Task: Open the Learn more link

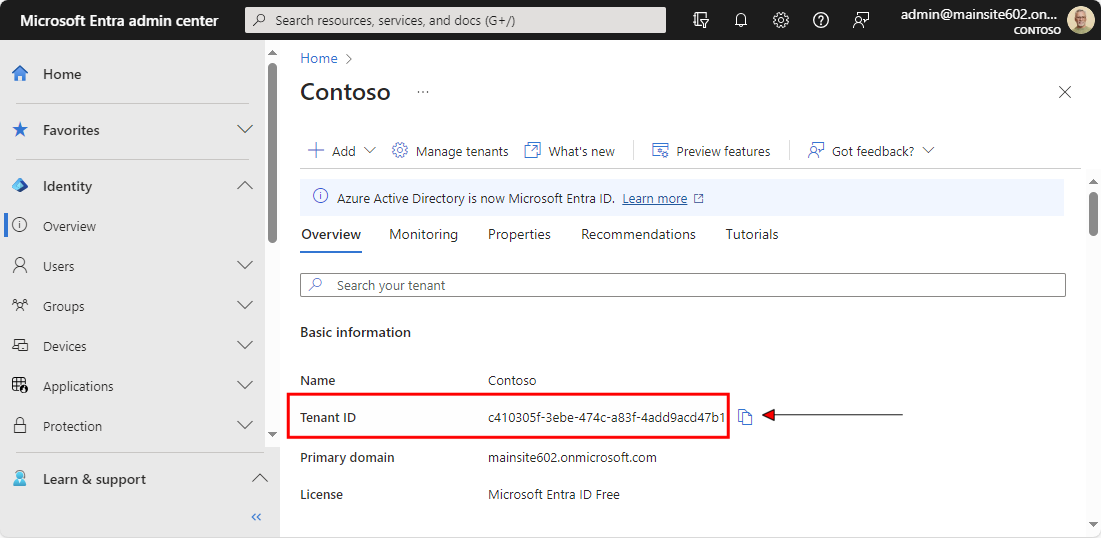Action: point(654,199)
